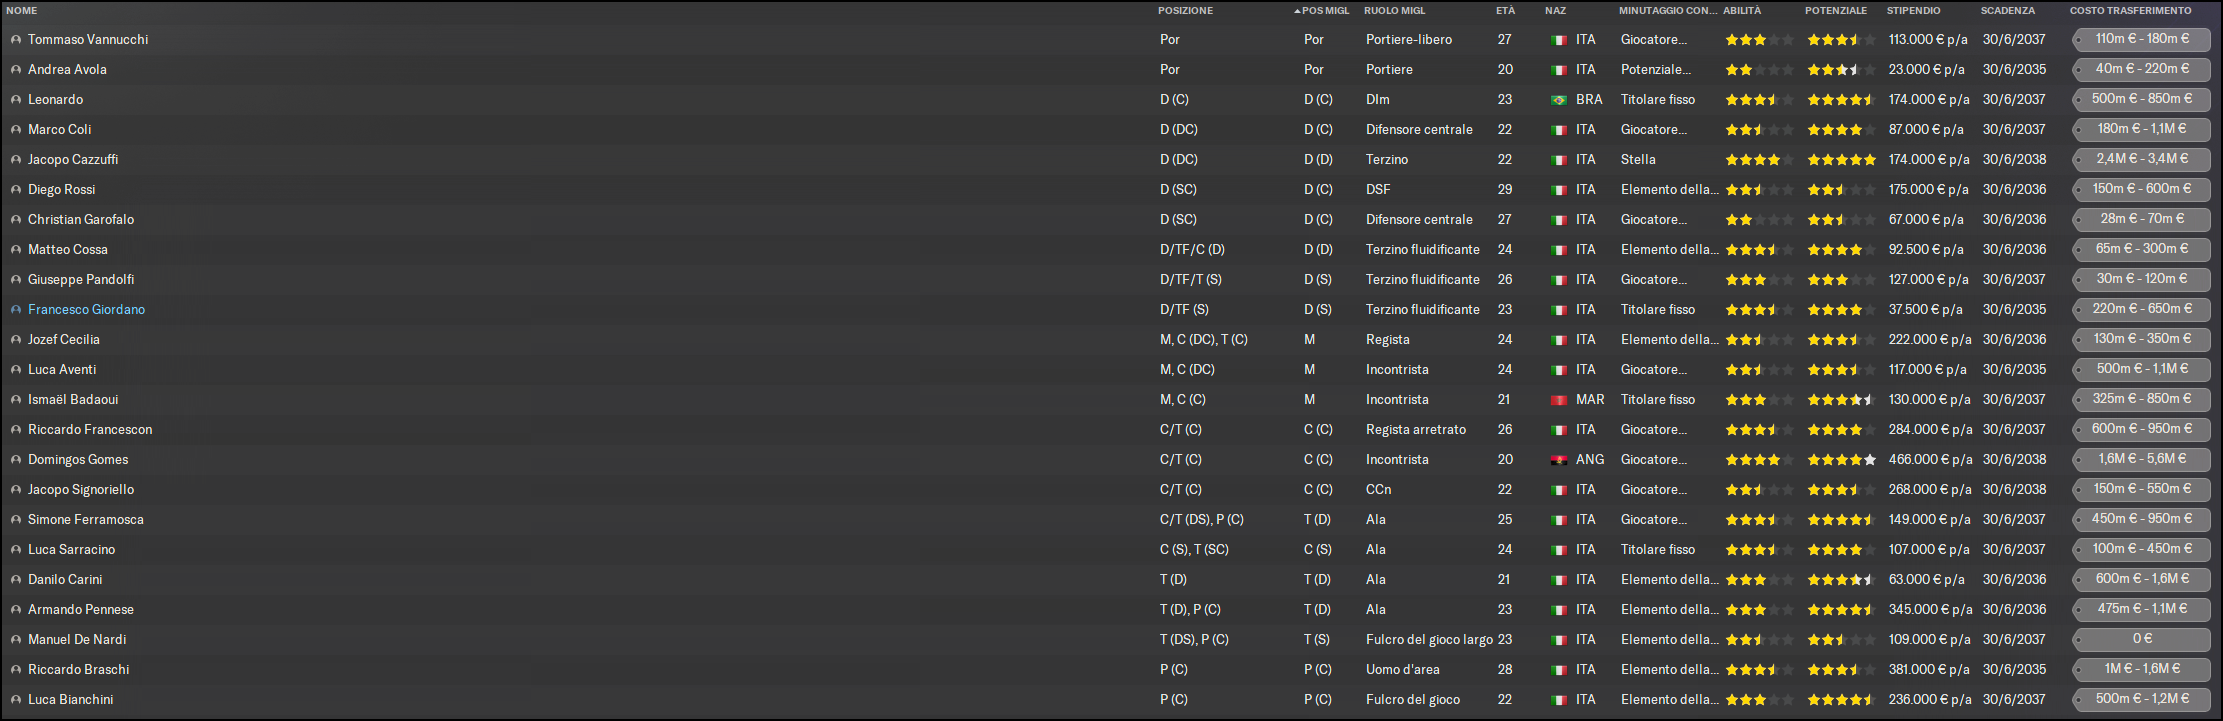The image size is (2223, 721).
Task: Click the player icon beside Diego Rossi
Action: point(16,190)
